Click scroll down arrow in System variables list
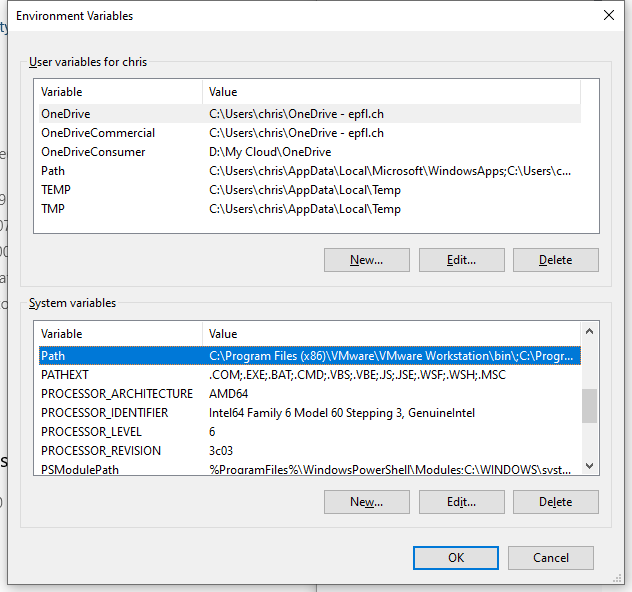Viewport: 632px width, 592px height. (x=589, y=465)
